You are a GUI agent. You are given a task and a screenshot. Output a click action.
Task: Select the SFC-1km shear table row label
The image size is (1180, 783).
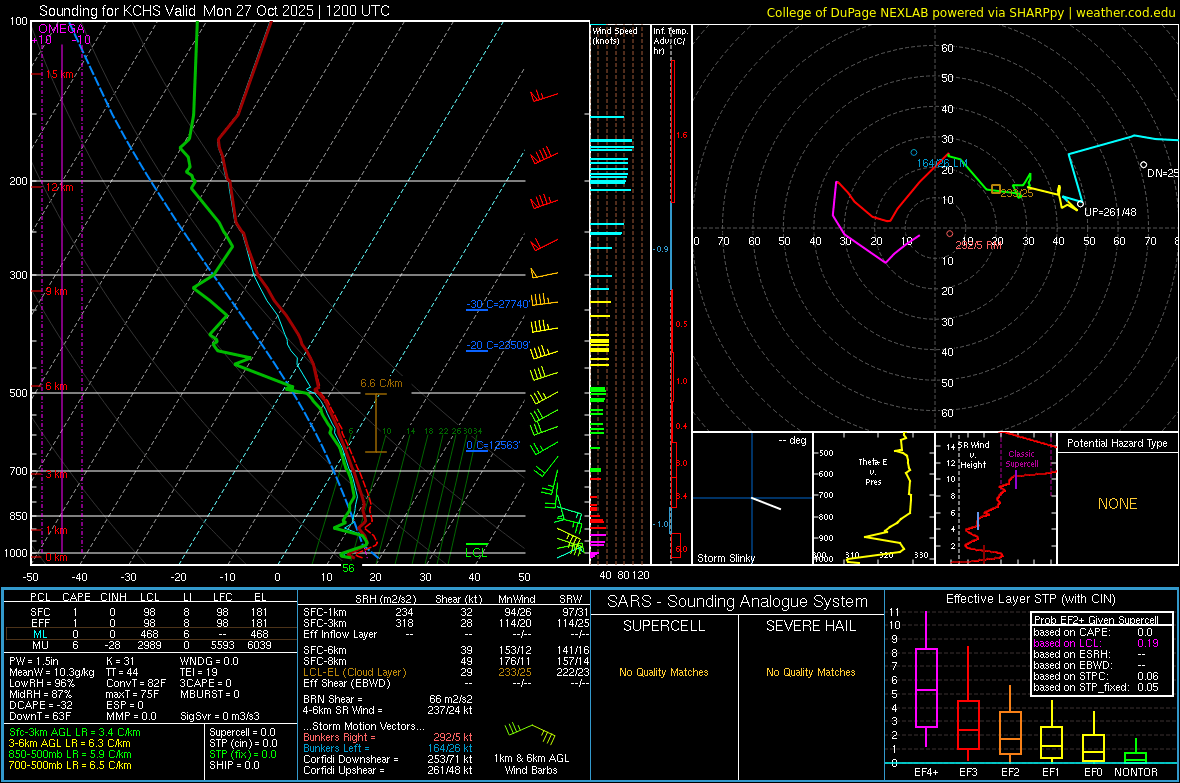pos(324,612)
